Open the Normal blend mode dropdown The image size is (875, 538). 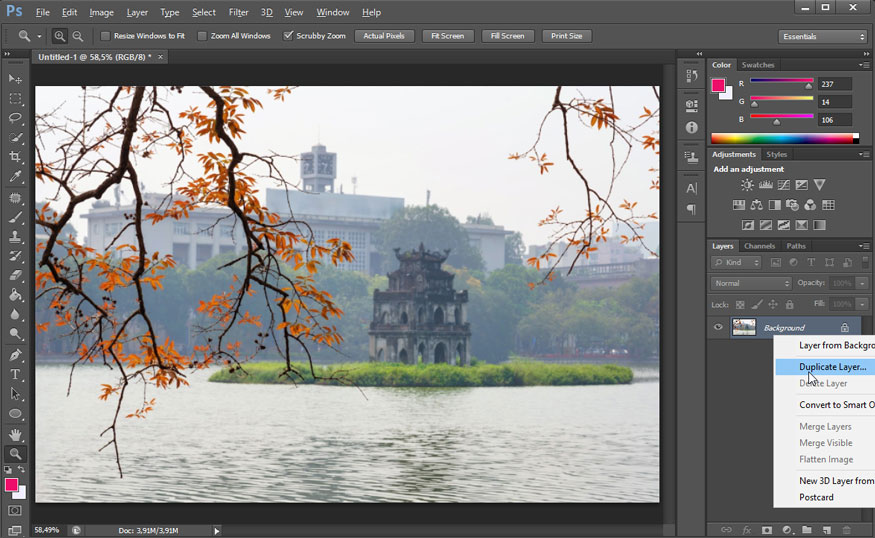click(x=751, y=283)
